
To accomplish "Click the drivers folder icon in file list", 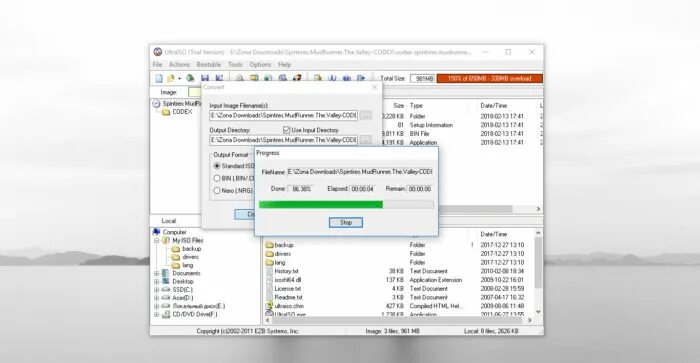I will point(269,254).
